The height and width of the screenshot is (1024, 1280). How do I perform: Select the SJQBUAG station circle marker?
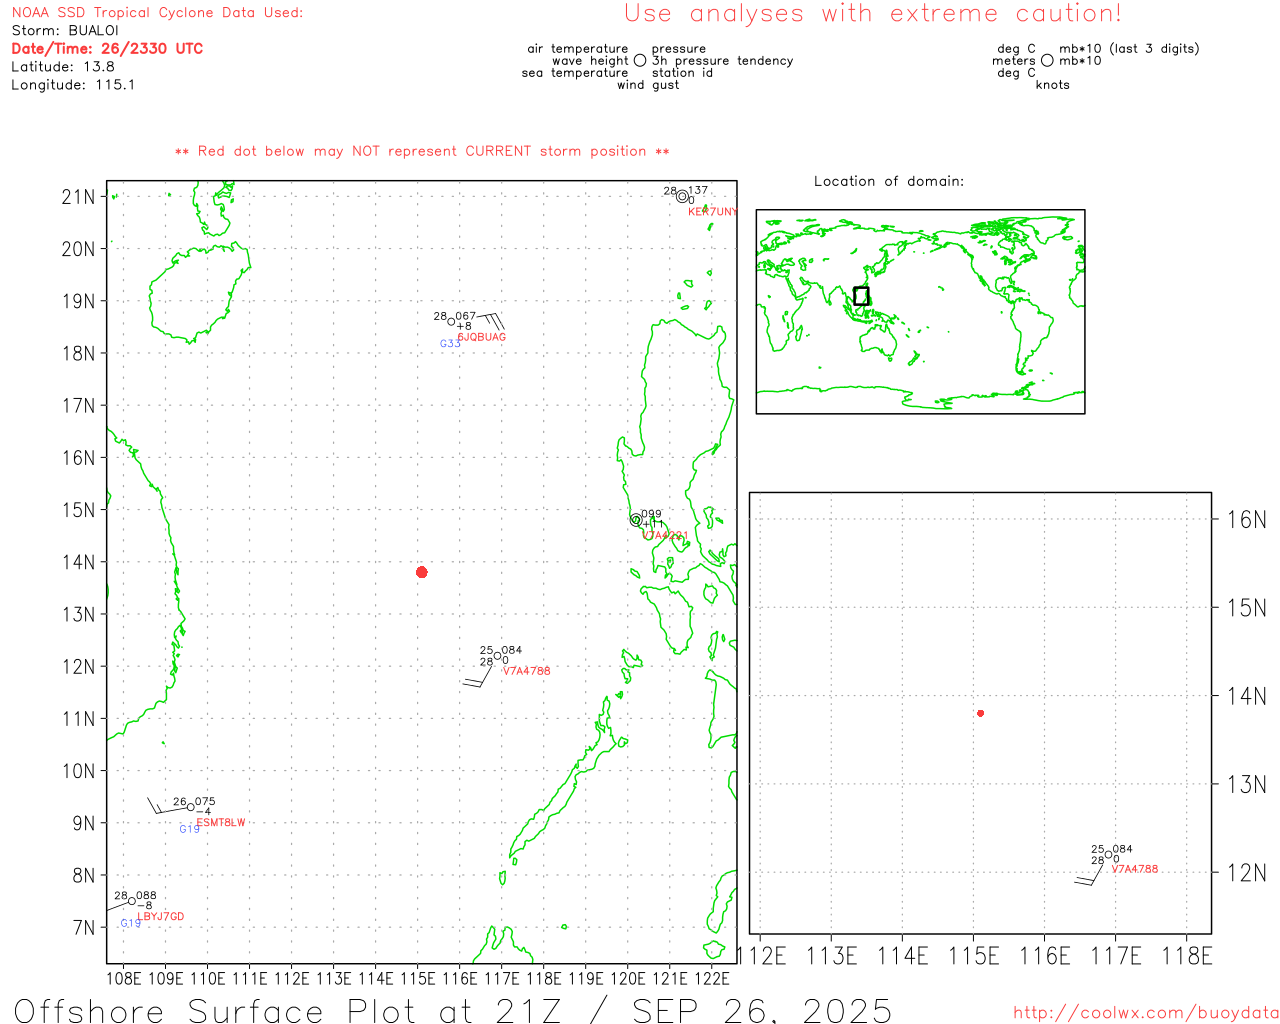tap(452, 321)
